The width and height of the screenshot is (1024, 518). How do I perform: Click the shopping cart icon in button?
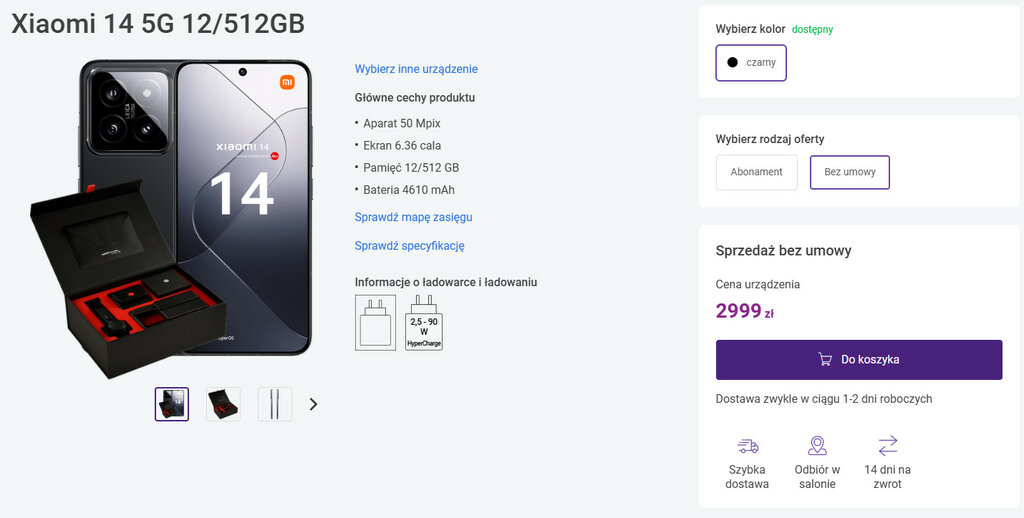click(825, 360)
